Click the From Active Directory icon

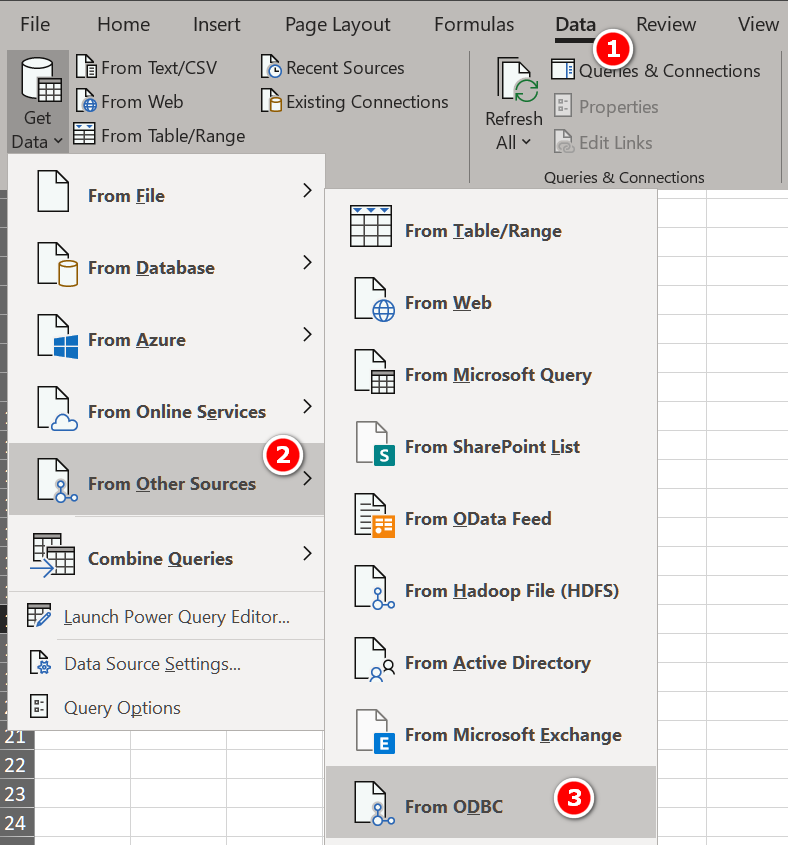tap(375, 660)
